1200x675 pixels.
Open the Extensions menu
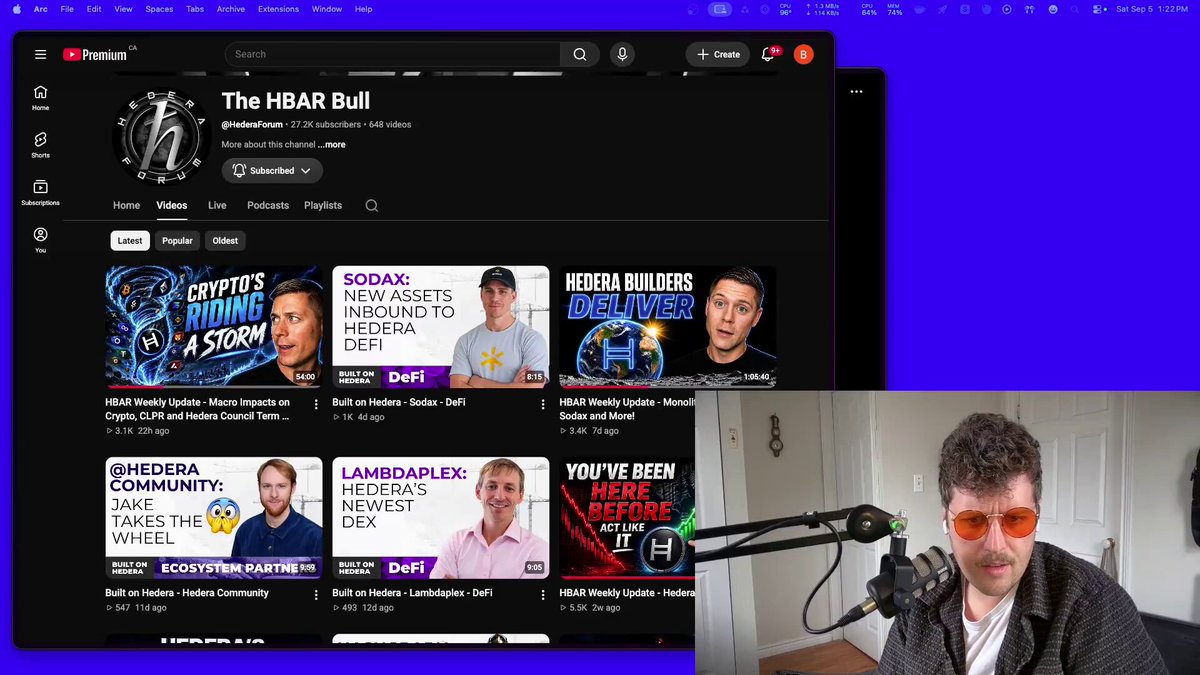coord(278,9)
